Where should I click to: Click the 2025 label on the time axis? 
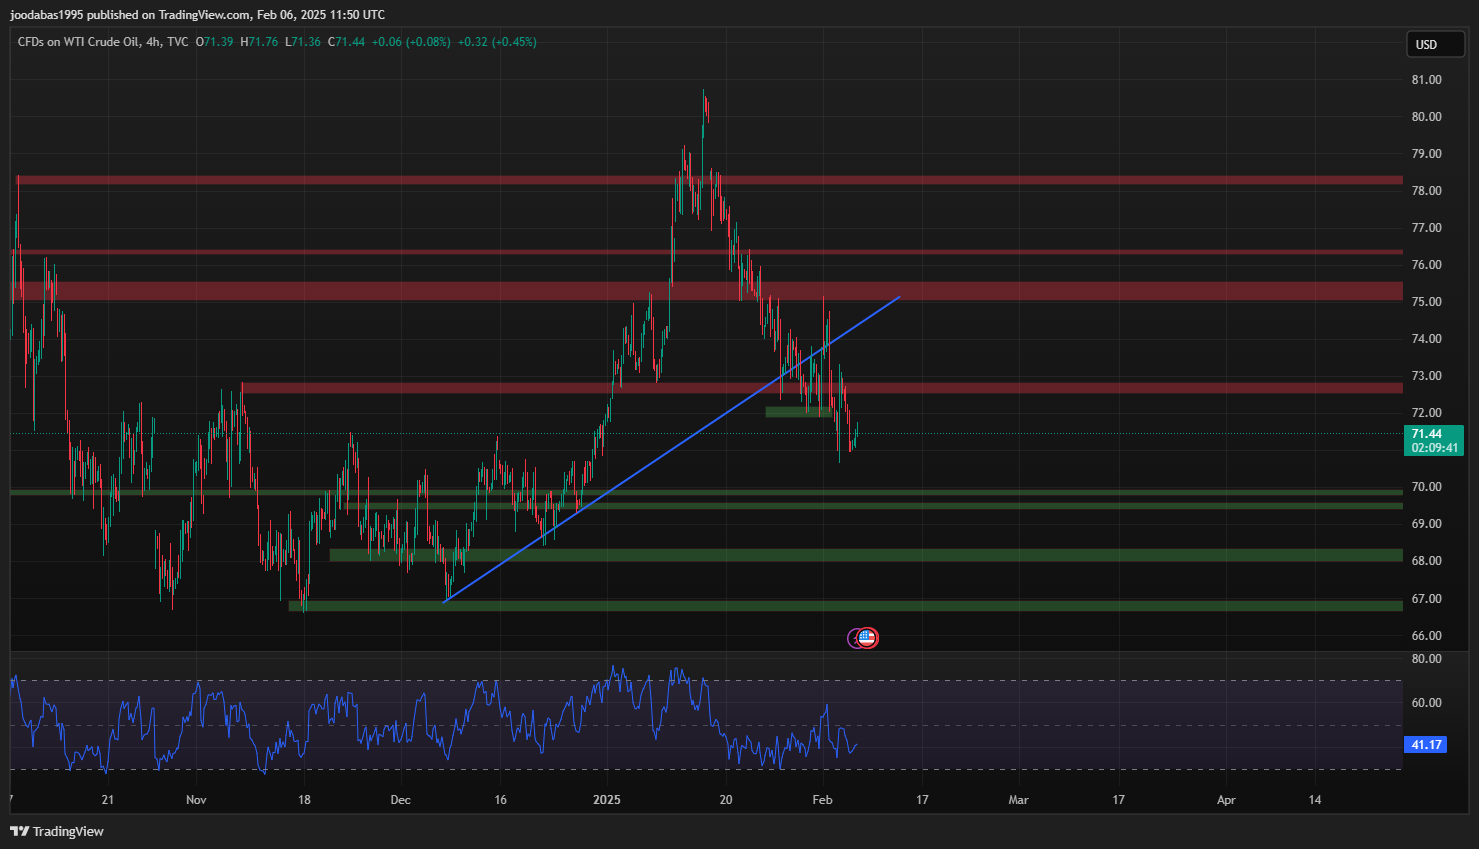click(607, 800)
